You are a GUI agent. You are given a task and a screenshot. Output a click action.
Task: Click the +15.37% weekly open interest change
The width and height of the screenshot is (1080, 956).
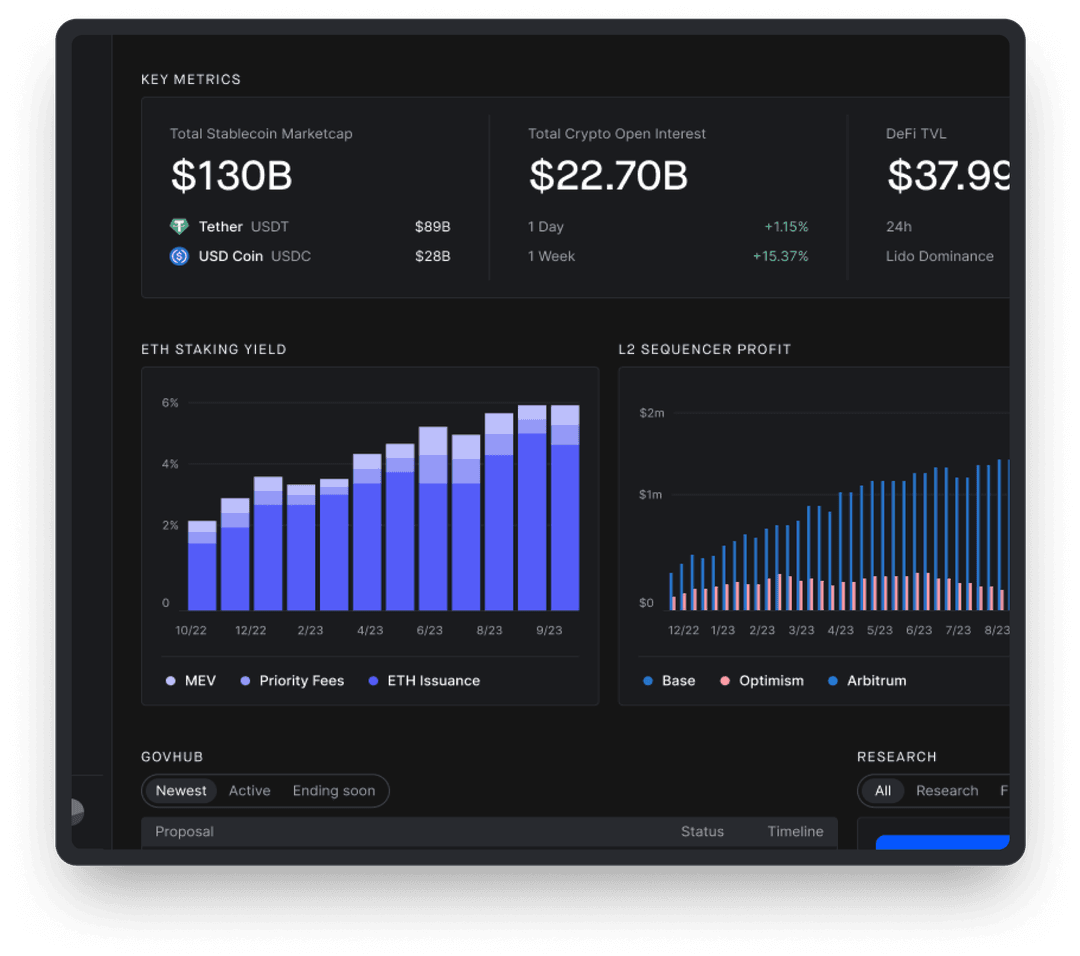(x=781, y=256)
